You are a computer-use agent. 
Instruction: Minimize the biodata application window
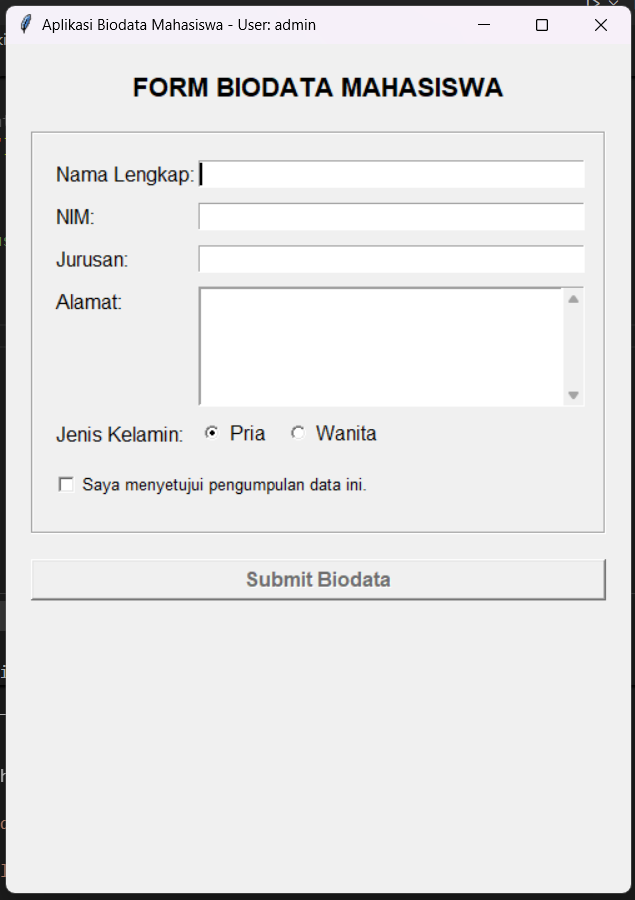tap(483, 24)
